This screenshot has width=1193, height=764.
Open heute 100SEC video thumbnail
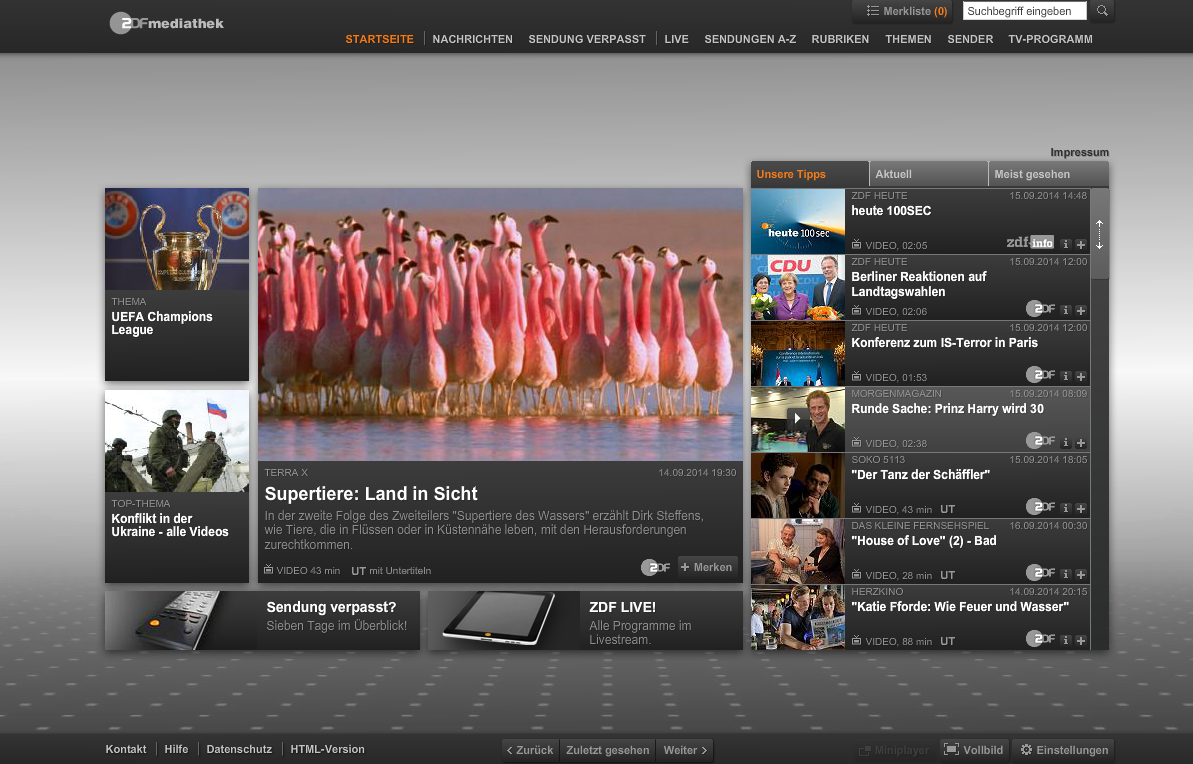(x=797, y=221)
